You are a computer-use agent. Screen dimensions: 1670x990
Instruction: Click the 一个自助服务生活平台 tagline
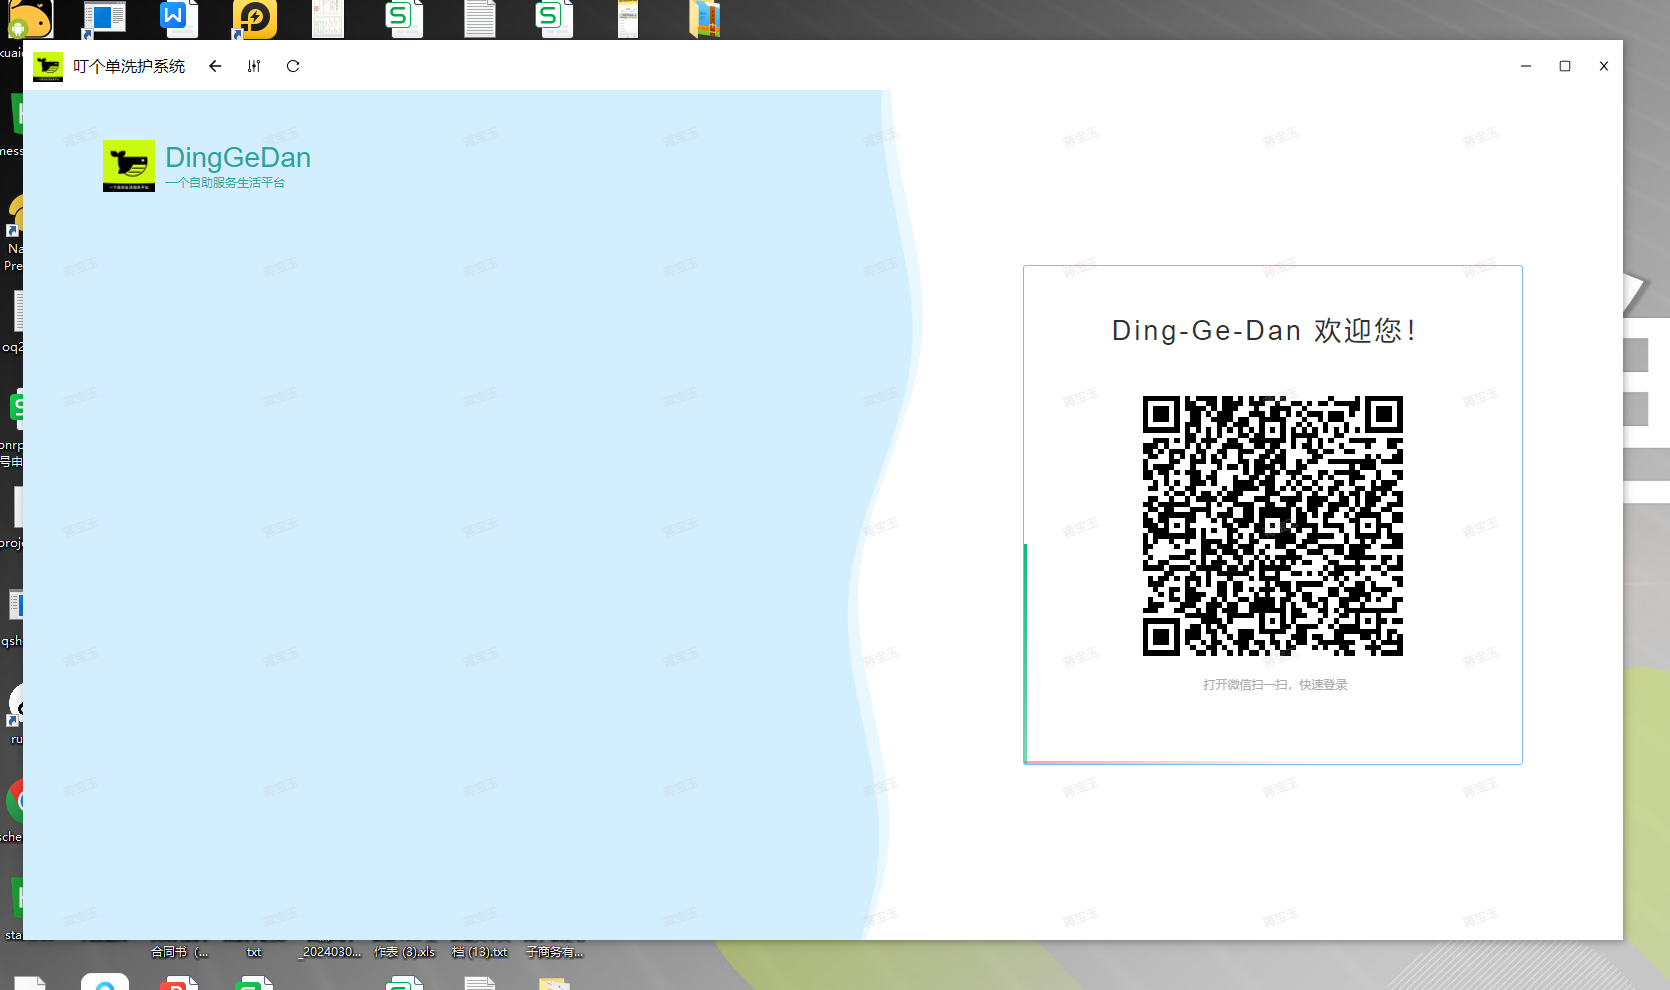[x=225, y=183]
